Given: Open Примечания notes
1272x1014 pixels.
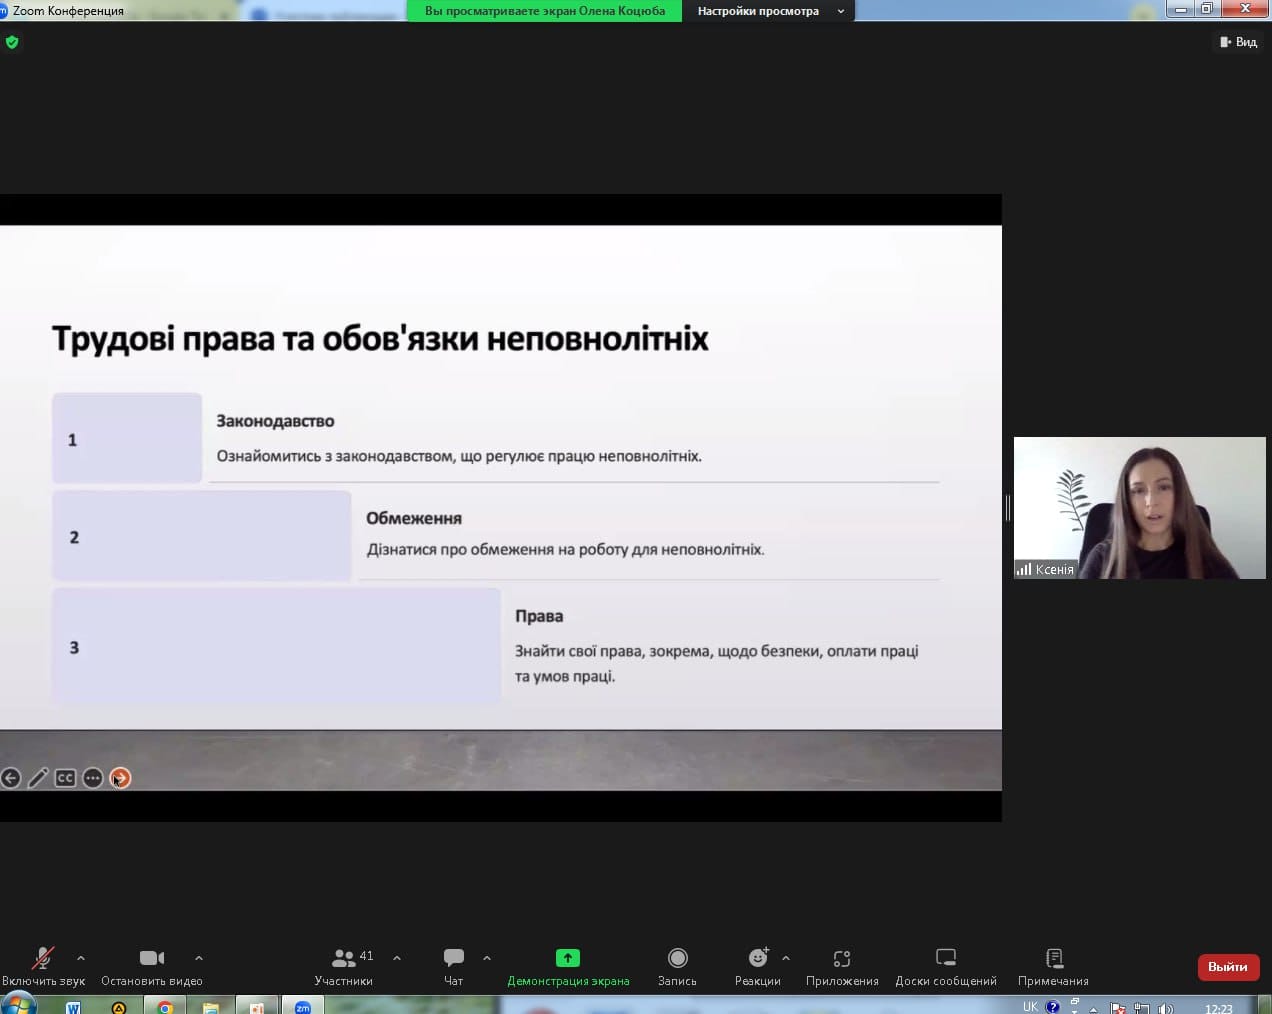Looking at the screenshot, I should point(1053,965).
